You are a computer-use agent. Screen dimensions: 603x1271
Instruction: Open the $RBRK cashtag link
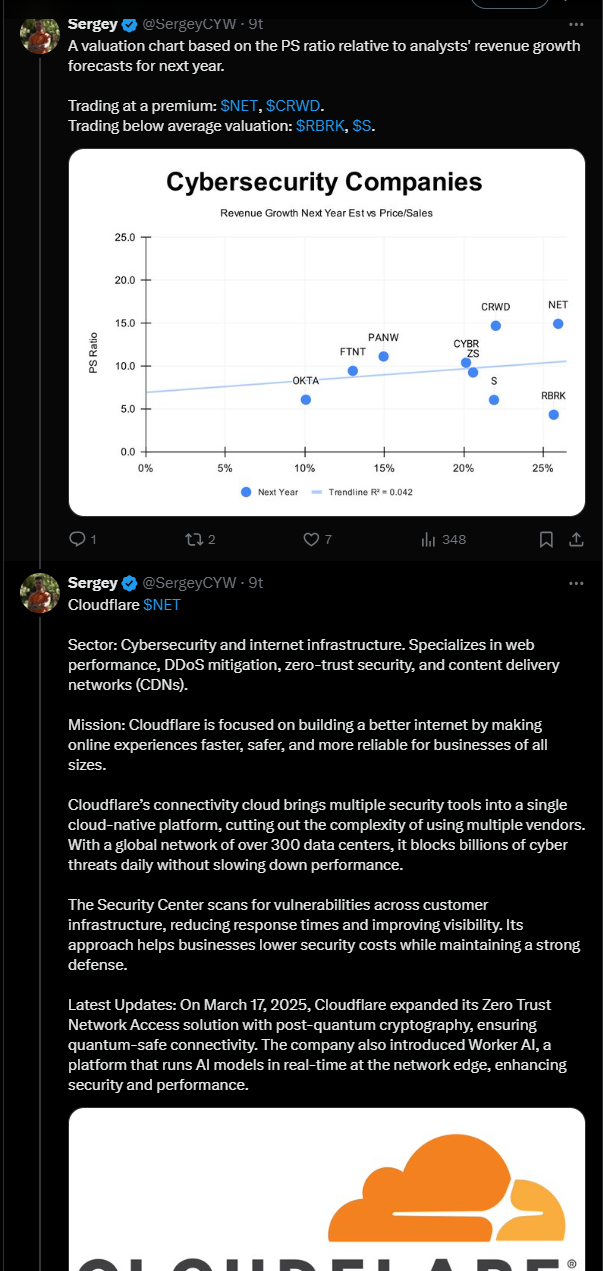(x=320, y=126)
